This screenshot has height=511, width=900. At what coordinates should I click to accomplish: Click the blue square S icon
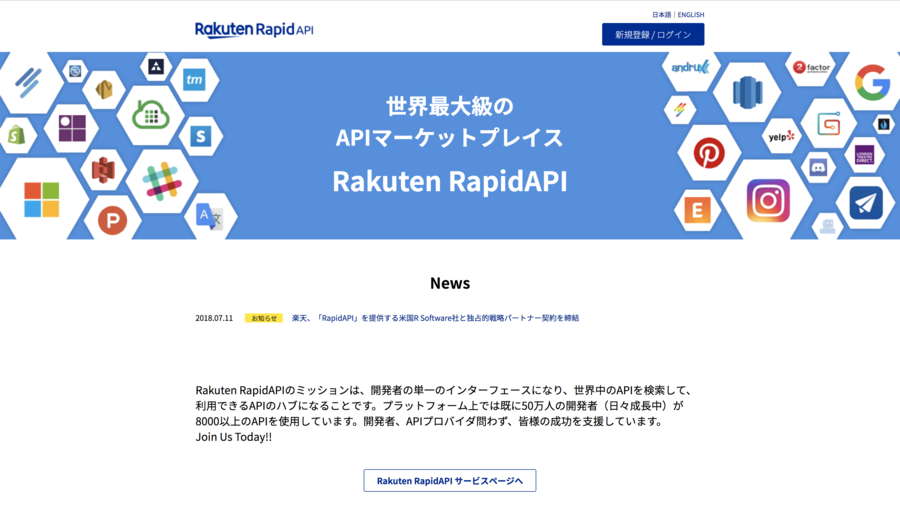pos(200,137)
